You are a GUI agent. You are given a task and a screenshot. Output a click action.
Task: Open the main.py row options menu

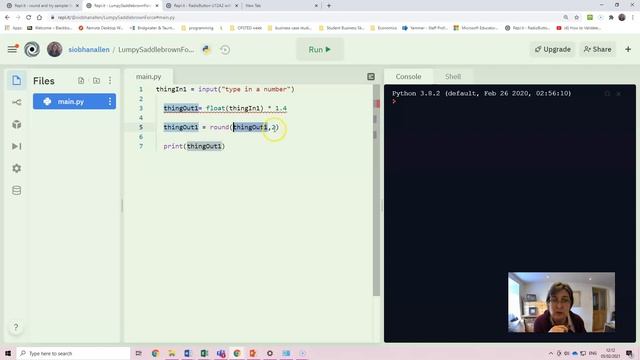[x=110, y=101]
